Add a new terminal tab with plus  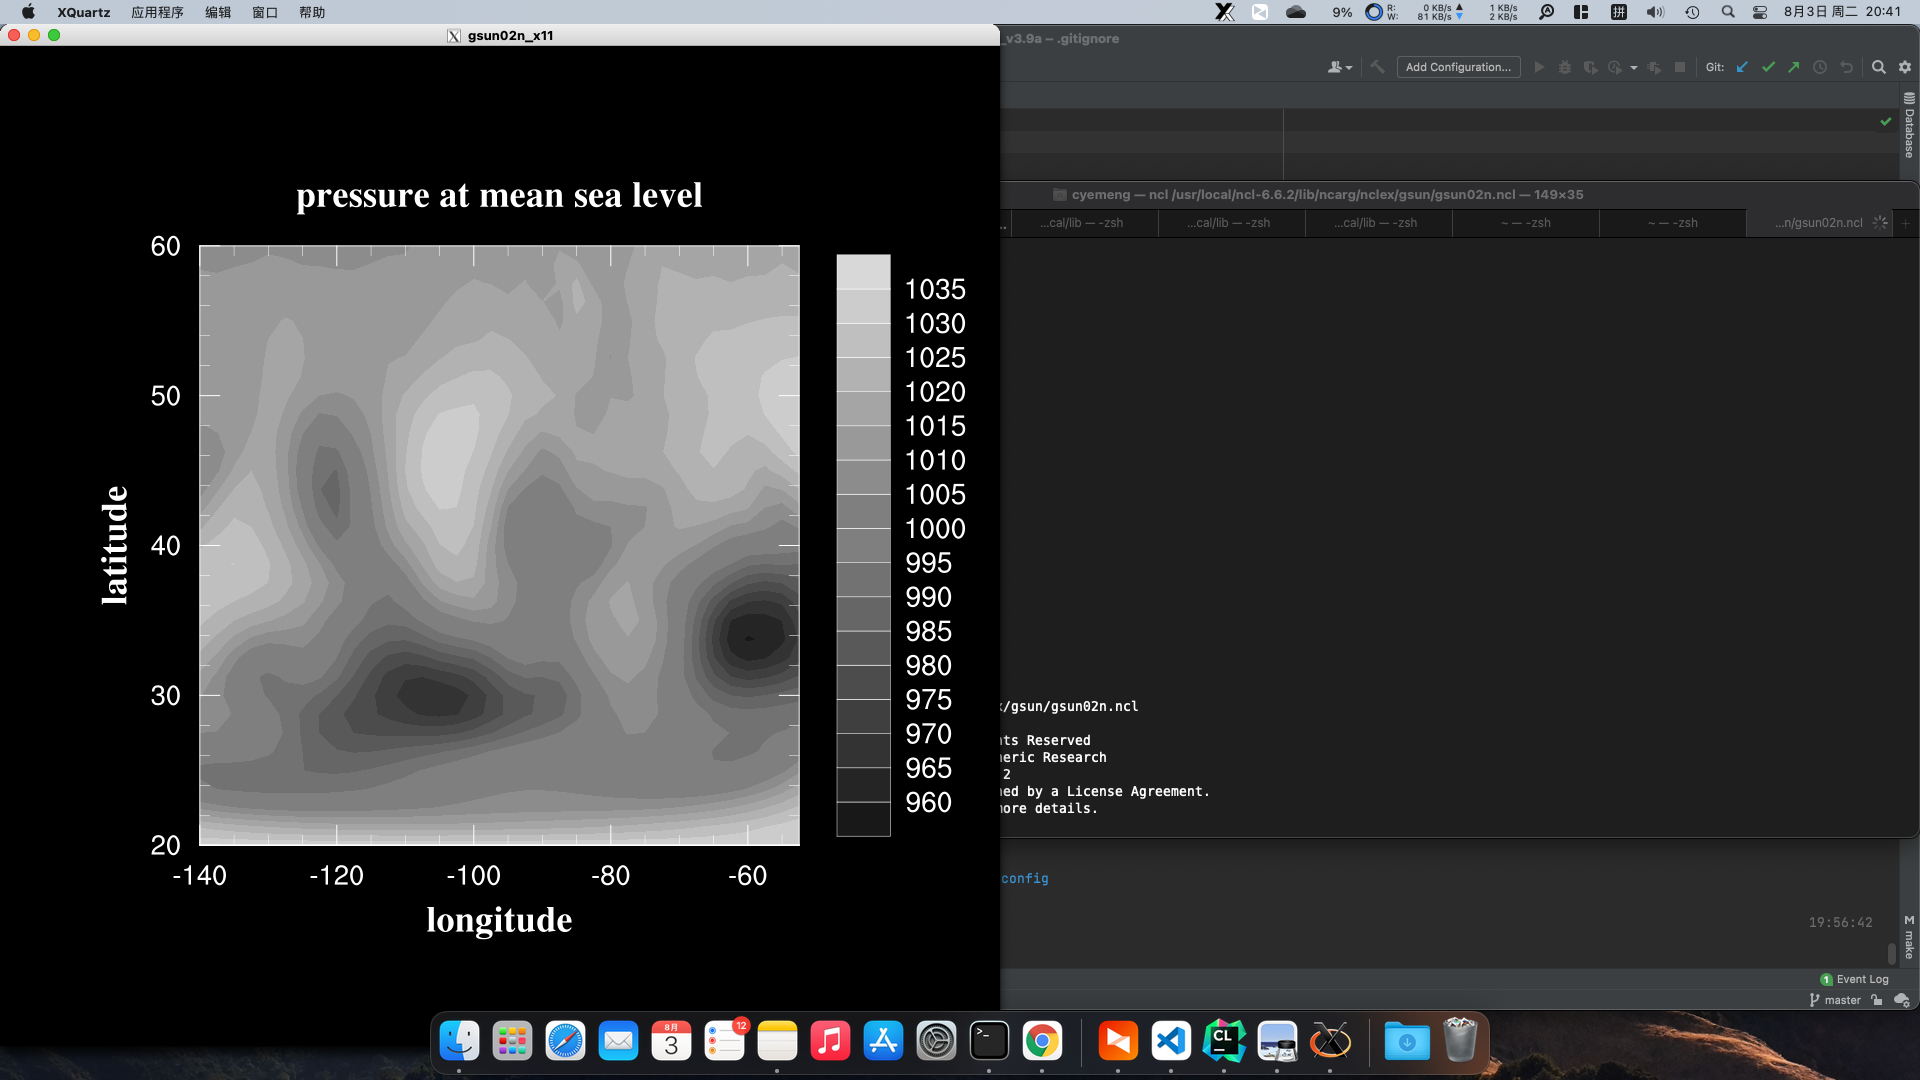click(1906, 223)
